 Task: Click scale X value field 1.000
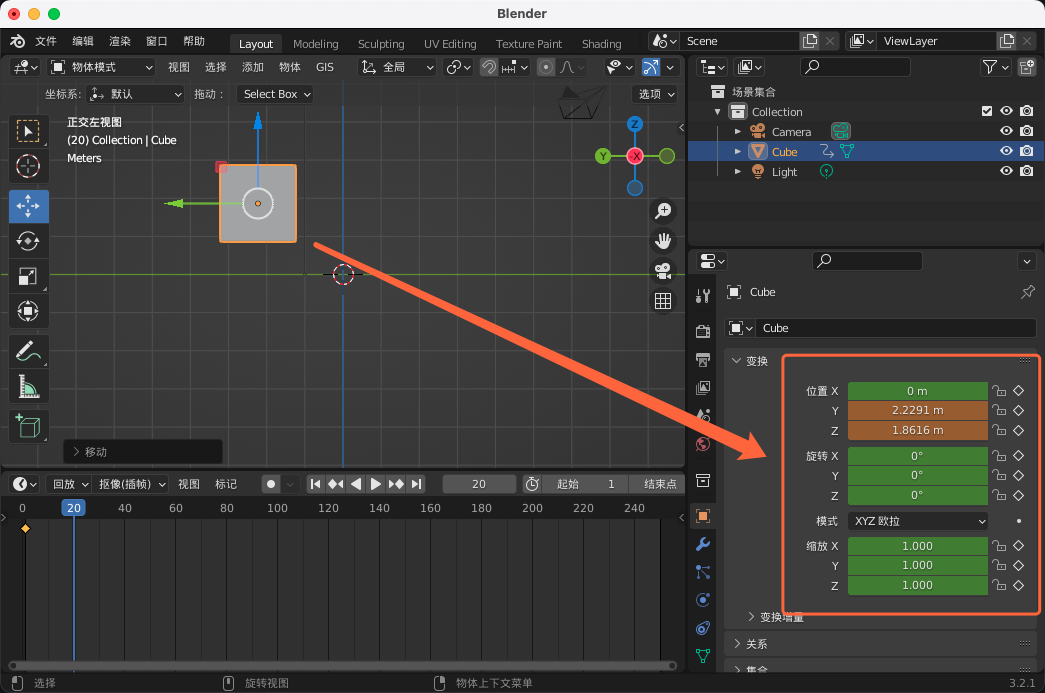click(x=918, y=546)
